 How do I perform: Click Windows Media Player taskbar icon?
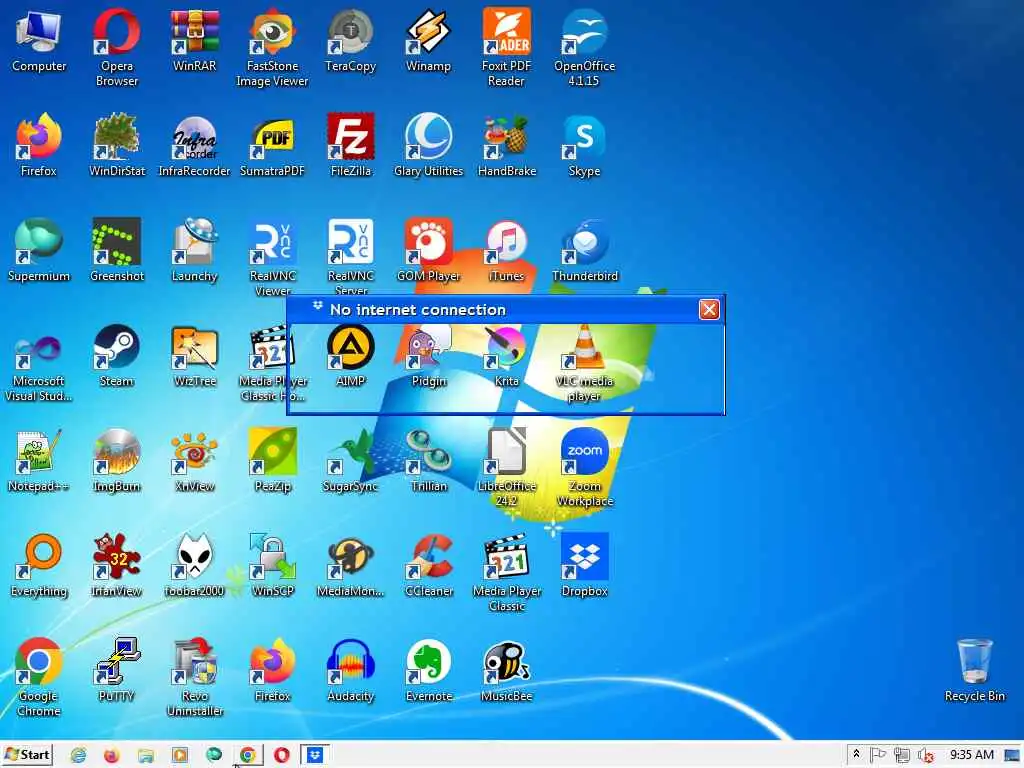pos(180,755)
